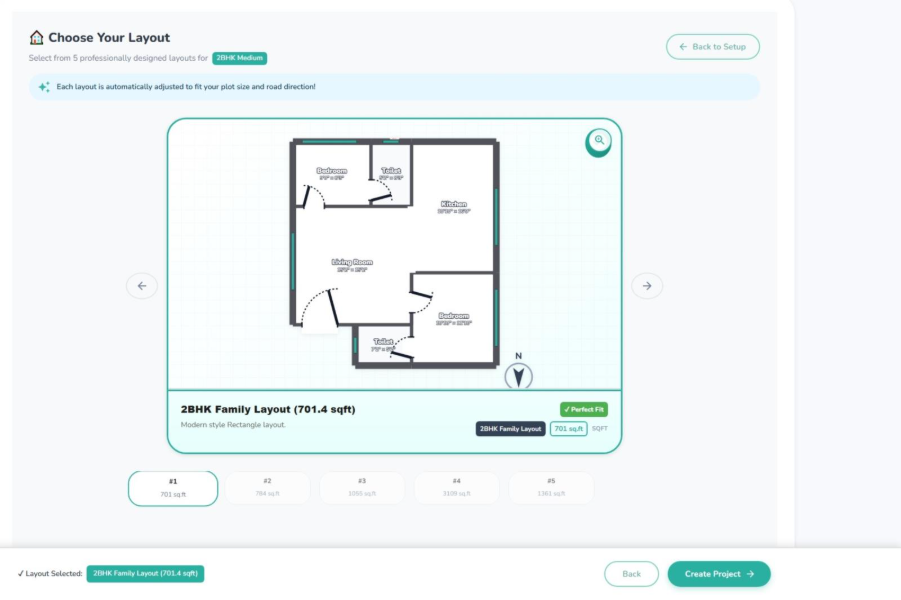Click the Living Room label in floor plan

tap(352, 265)
